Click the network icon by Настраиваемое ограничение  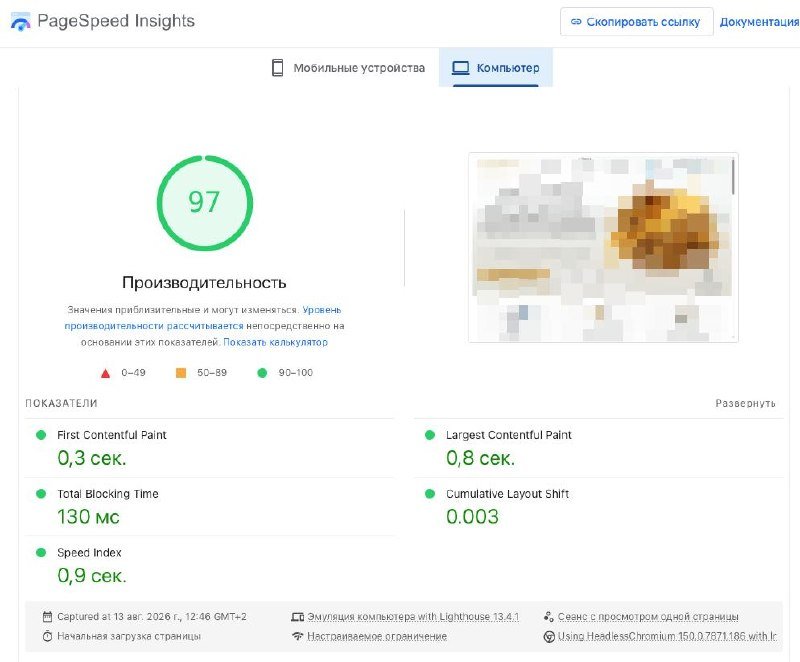[x=297, y=636]
